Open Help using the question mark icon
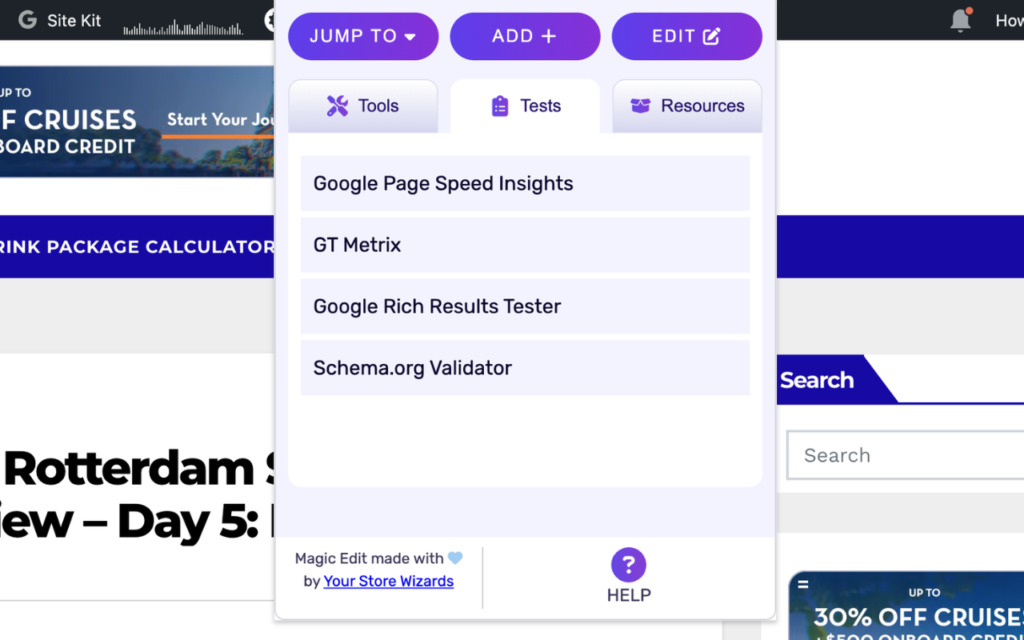The height and width of the screenshot is (640, 1024). click(x=628, y=565)
